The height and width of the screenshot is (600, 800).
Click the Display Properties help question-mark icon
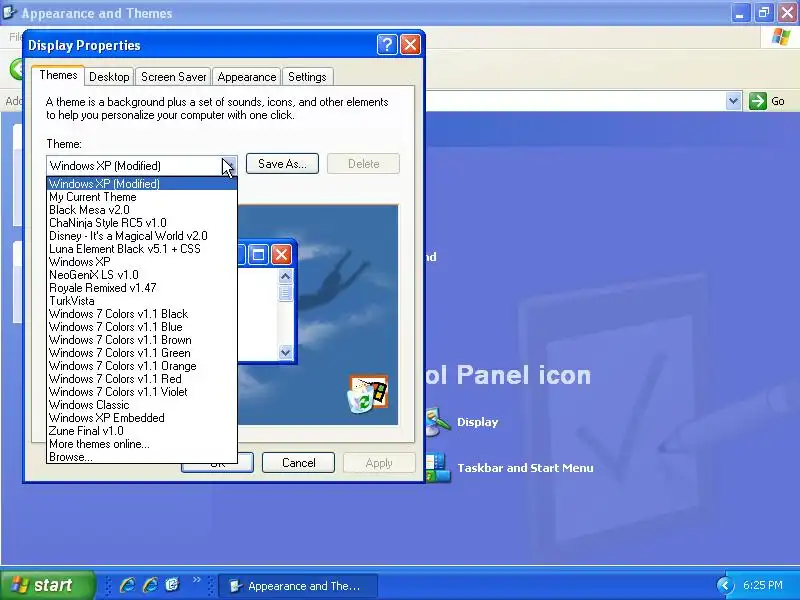(387, 45)
